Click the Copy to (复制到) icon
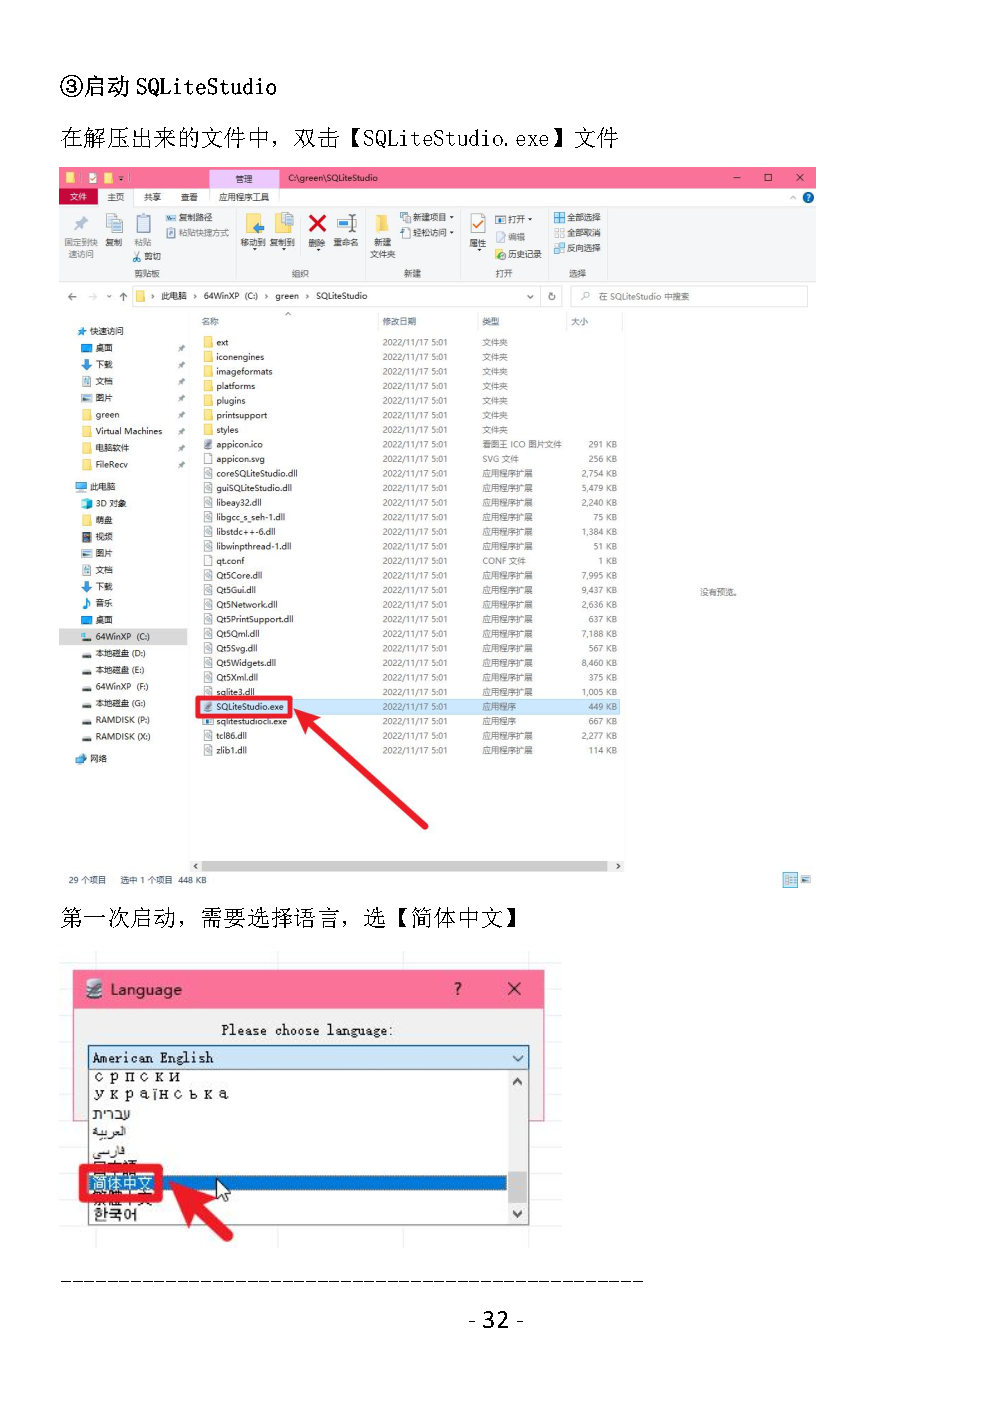The height and width of the screenshot is (1403, 992). (x=283, y=224)
